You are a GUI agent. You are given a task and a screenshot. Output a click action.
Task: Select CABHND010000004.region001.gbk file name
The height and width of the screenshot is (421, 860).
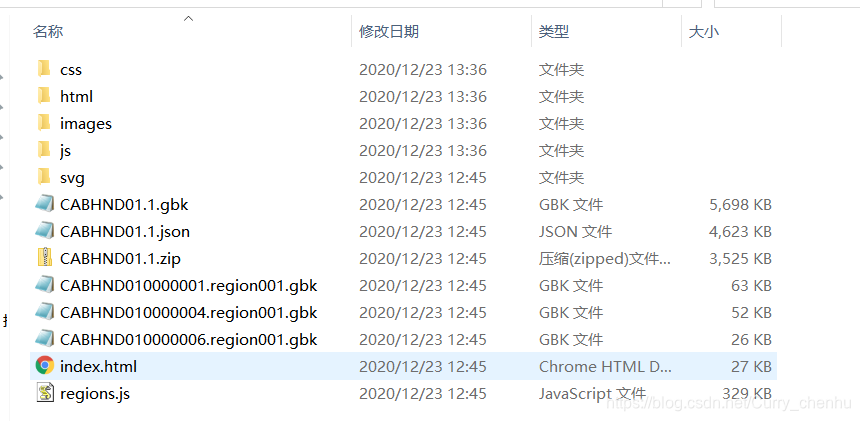(189, 312)
